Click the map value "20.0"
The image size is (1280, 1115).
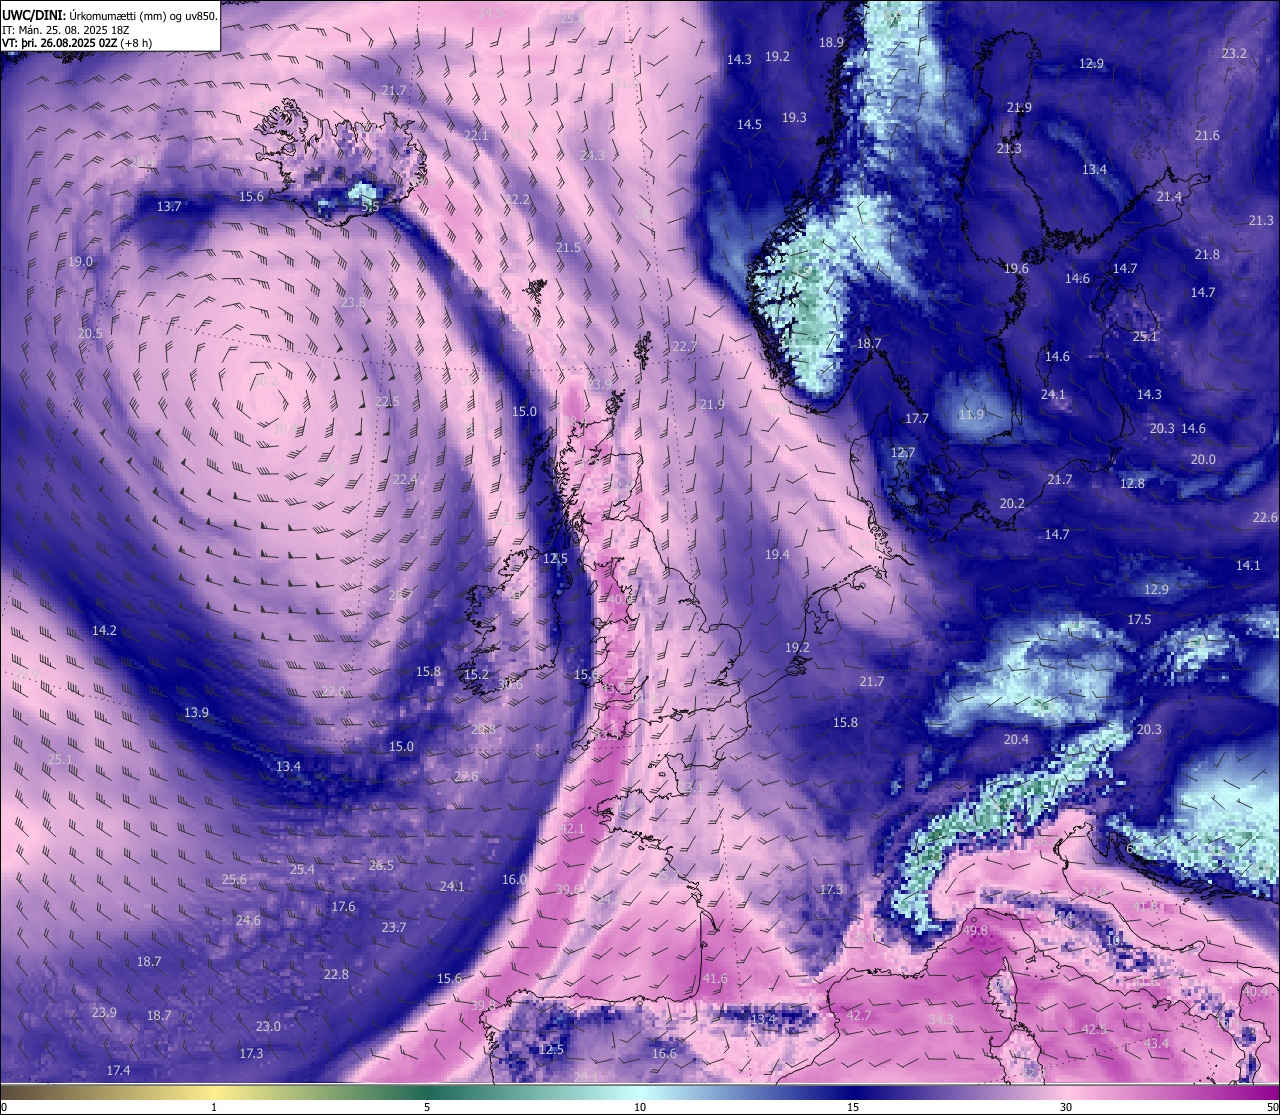tap(1203, 459)
